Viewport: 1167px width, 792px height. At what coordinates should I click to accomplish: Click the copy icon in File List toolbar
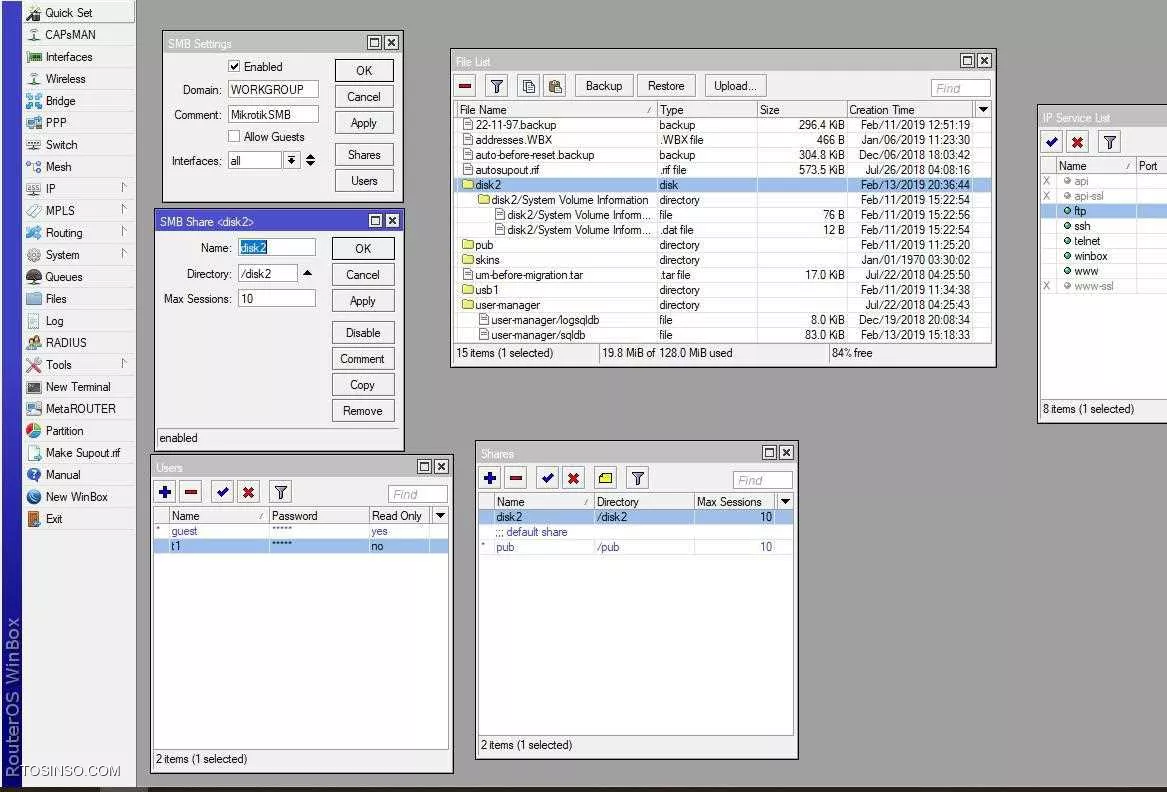click(x=528, y=86)
